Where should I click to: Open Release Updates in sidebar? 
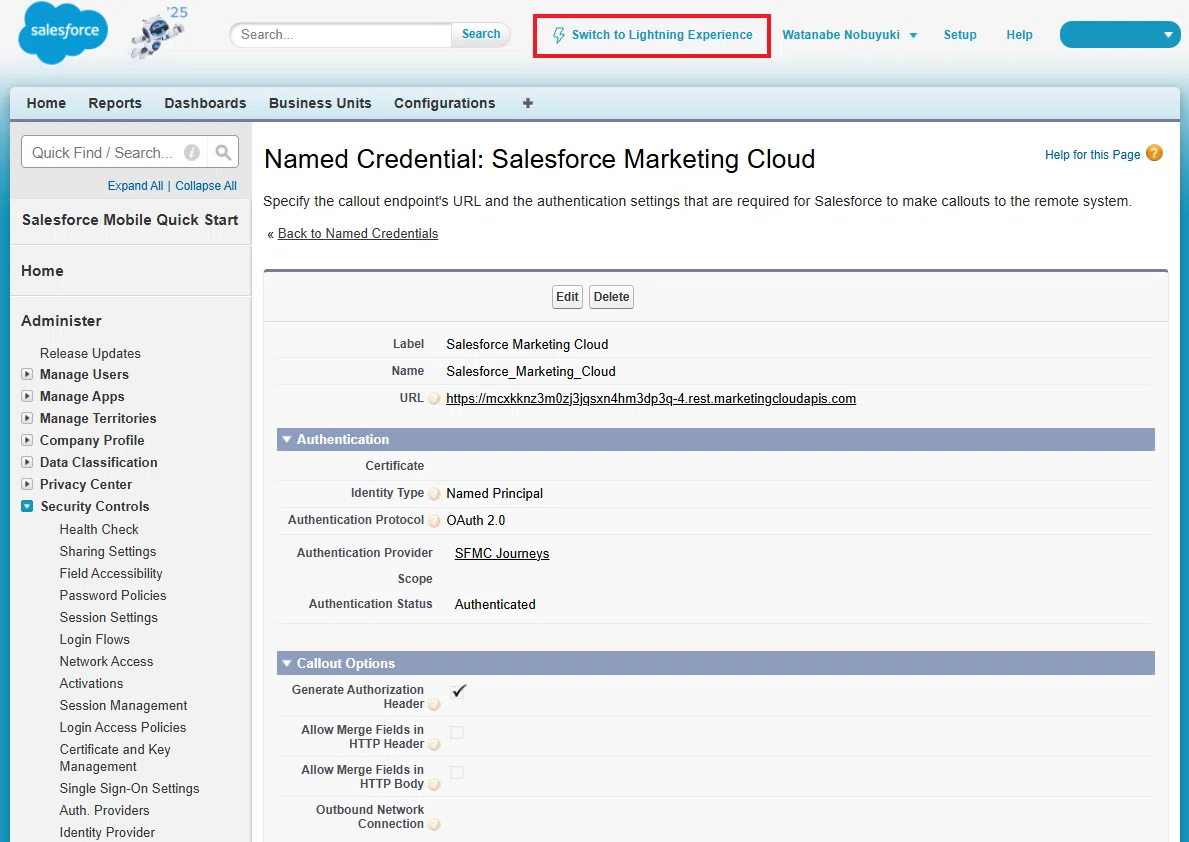[90, 353]
